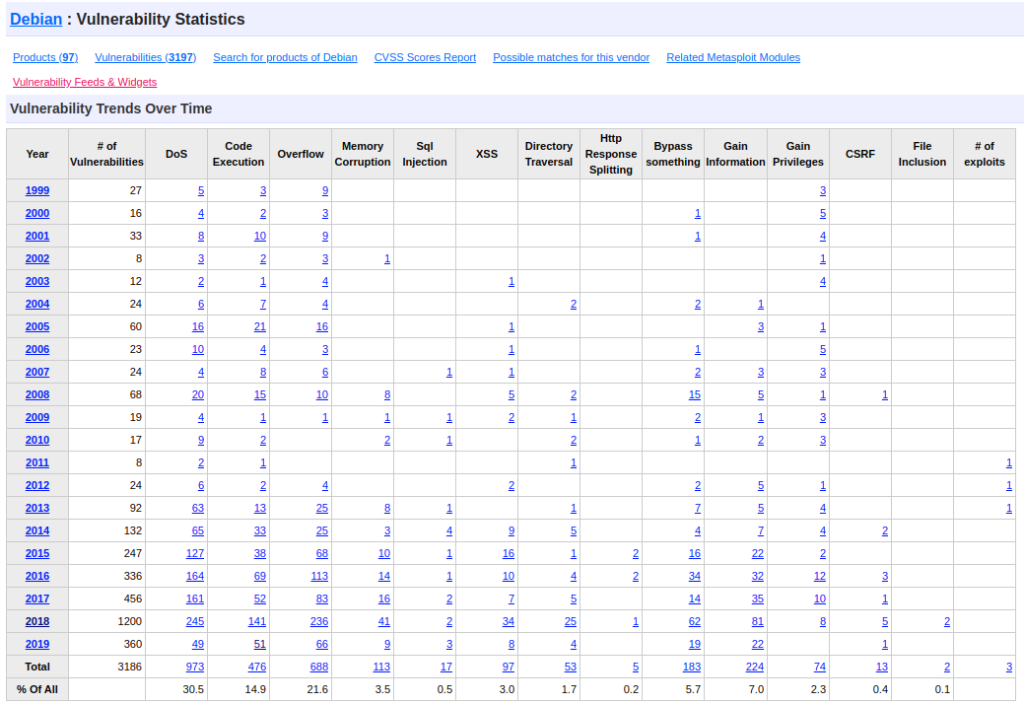Open 2018 File Inclusion count 2

[946, 622]
